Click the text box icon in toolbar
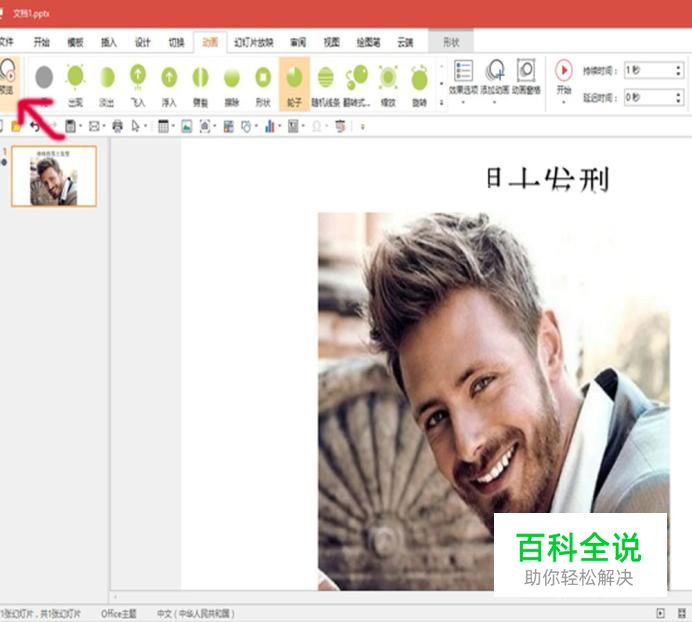 click(x=293, y=127)
